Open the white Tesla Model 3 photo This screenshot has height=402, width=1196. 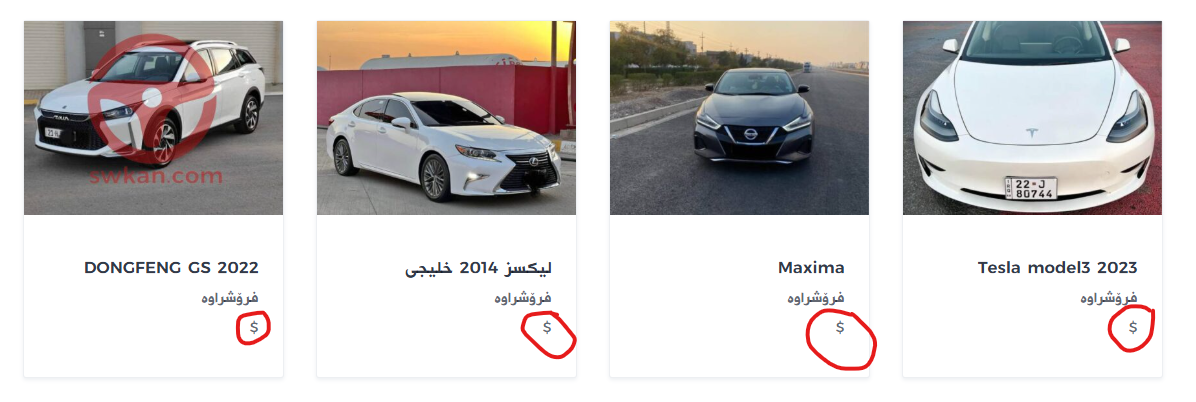tap(1032, 117)
